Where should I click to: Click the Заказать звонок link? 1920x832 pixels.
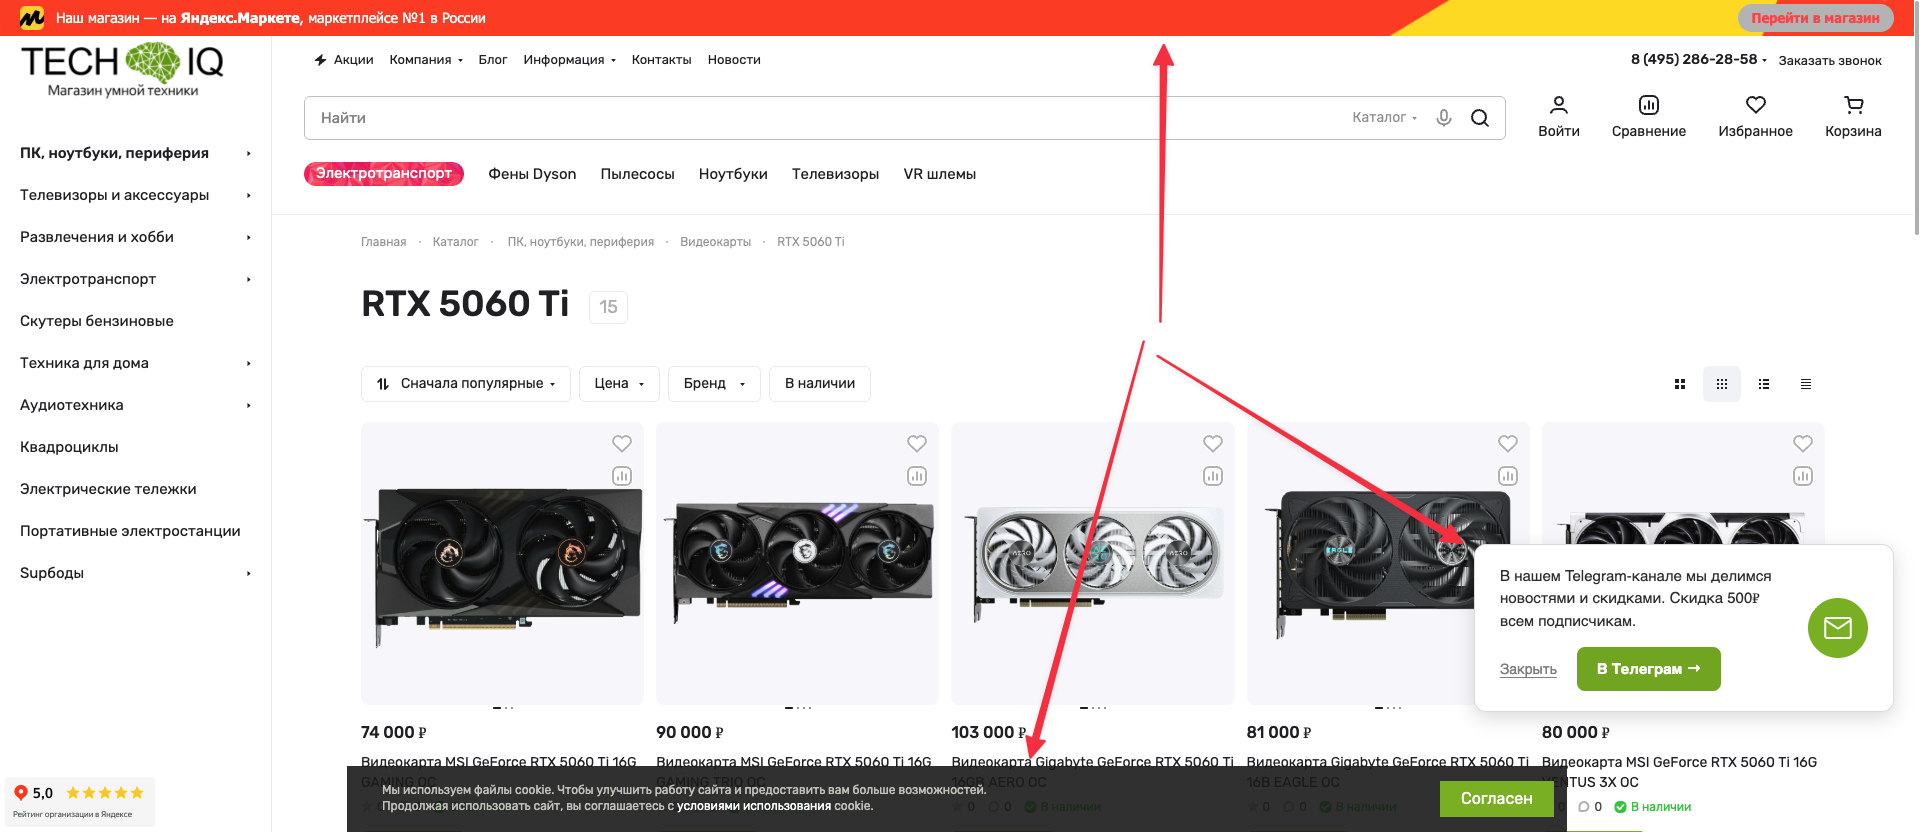[1830, 61]
